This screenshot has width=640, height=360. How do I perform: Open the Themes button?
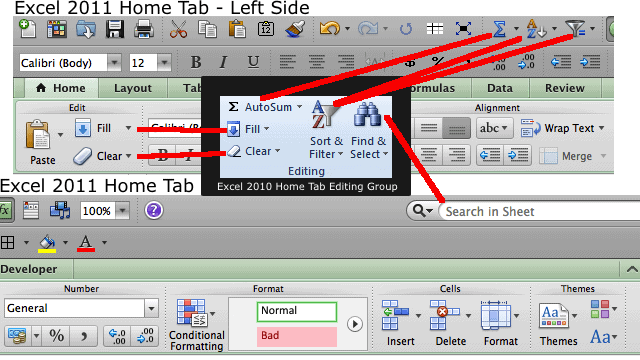(558, 324)
